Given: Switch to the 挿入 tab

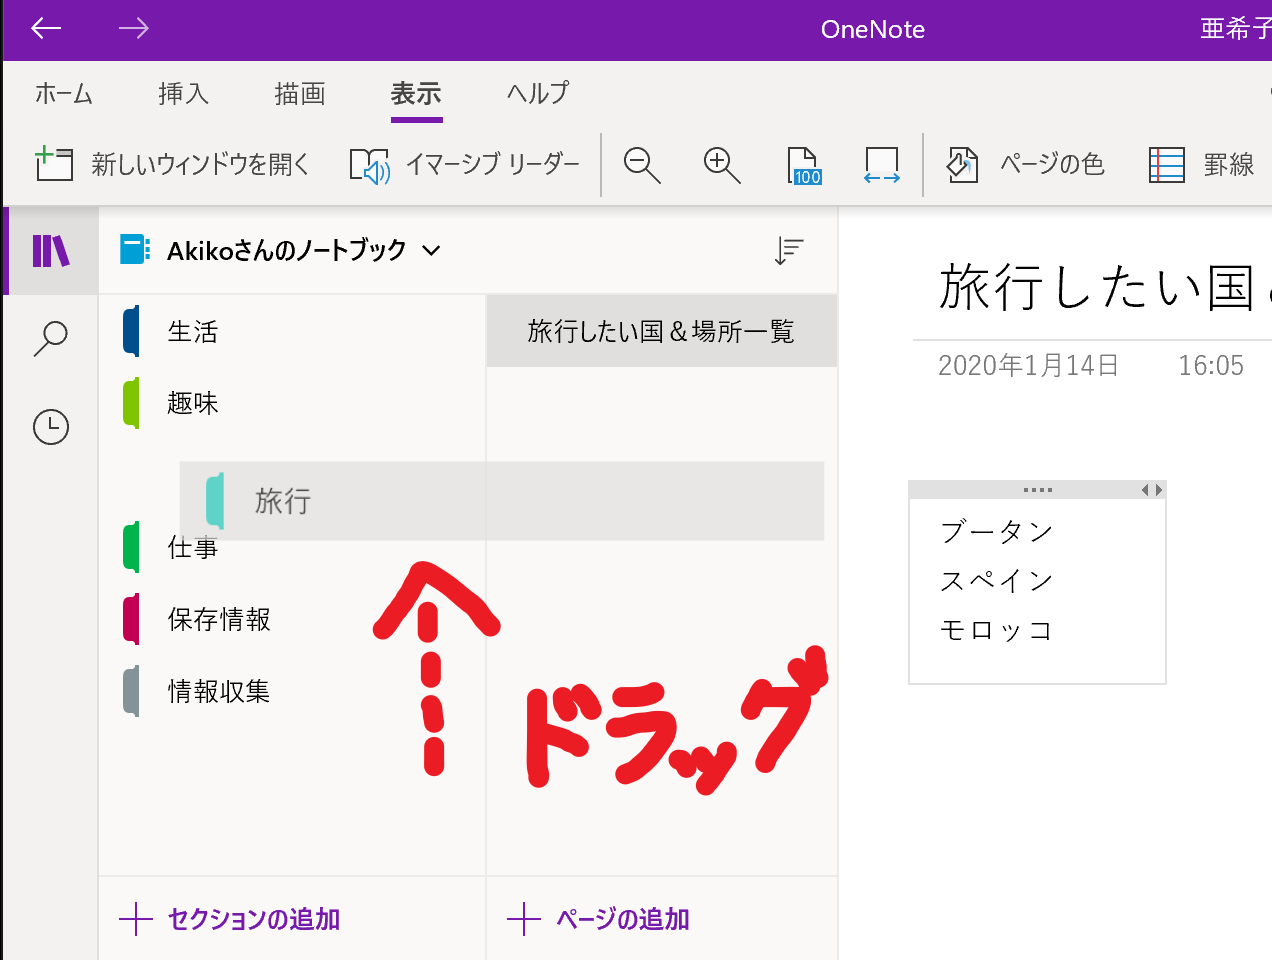Looking at the screenshot, I should [x=184, y=94].
